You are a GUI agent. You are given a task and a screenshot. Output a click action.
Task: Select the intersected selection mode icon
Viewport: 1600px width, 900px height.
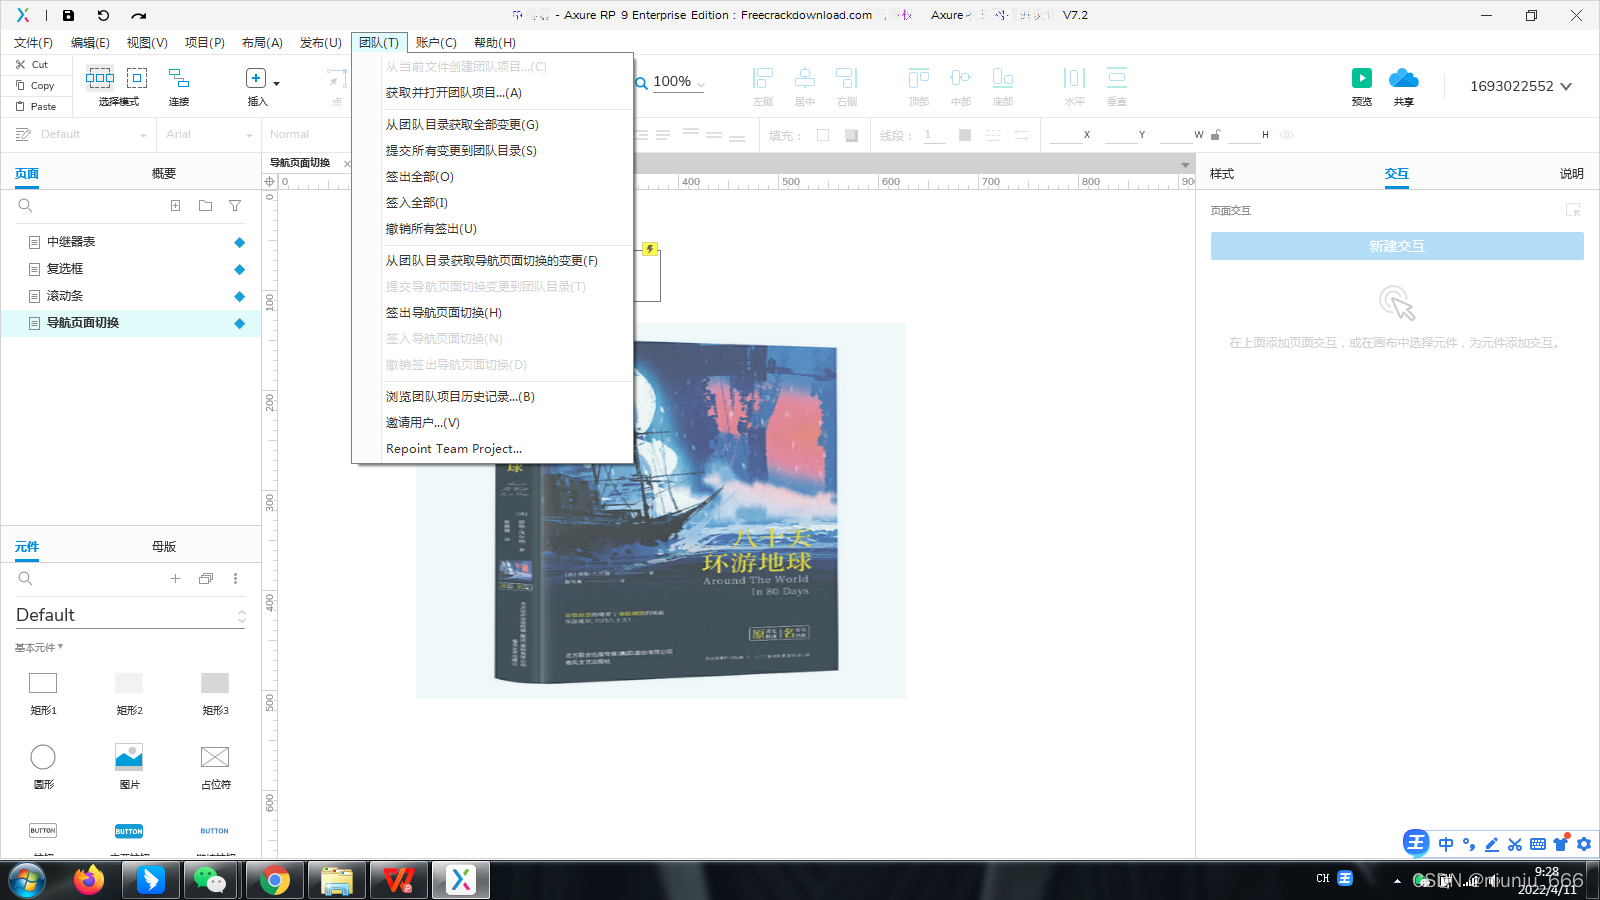100,77
